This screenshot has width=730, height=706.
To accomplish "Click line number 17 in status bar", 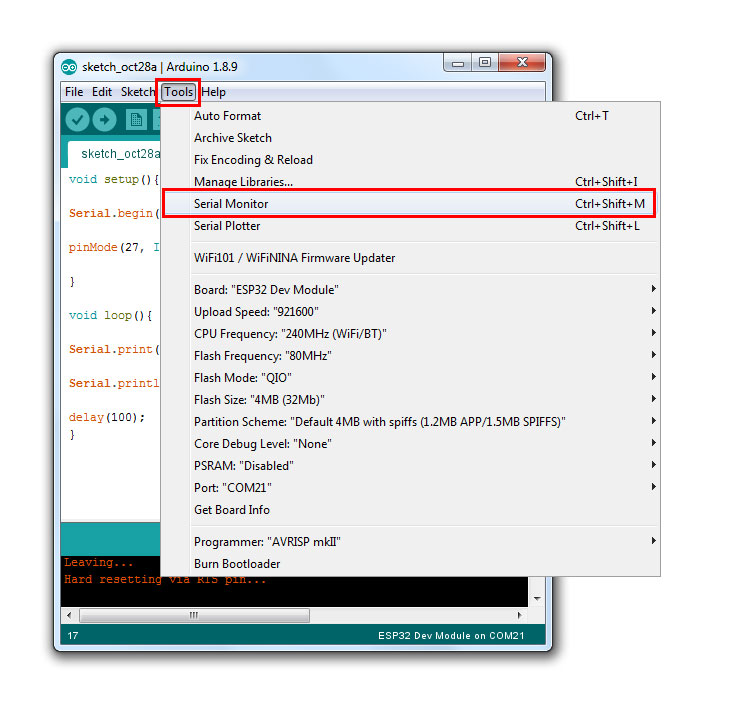I will click(x=73, y=636).
